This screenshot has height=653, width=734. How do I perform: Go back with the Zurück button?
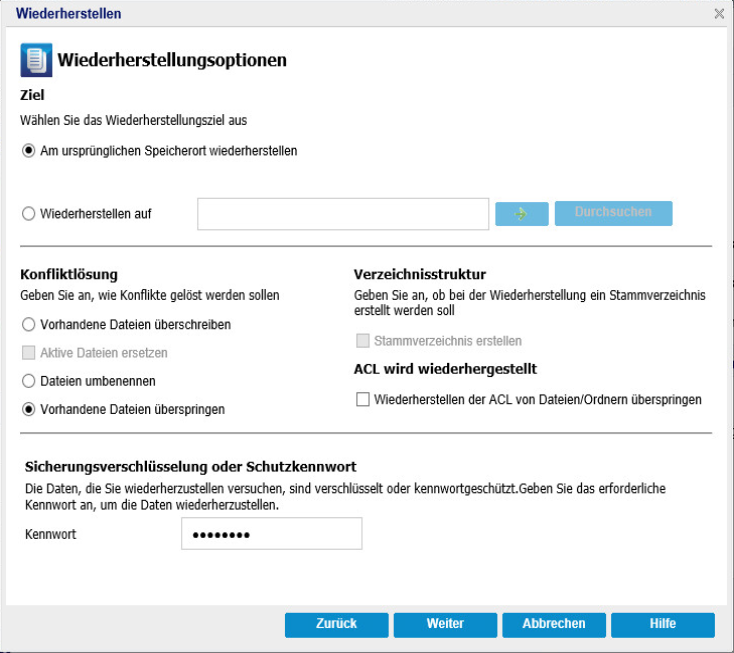[x=336, y=624]
